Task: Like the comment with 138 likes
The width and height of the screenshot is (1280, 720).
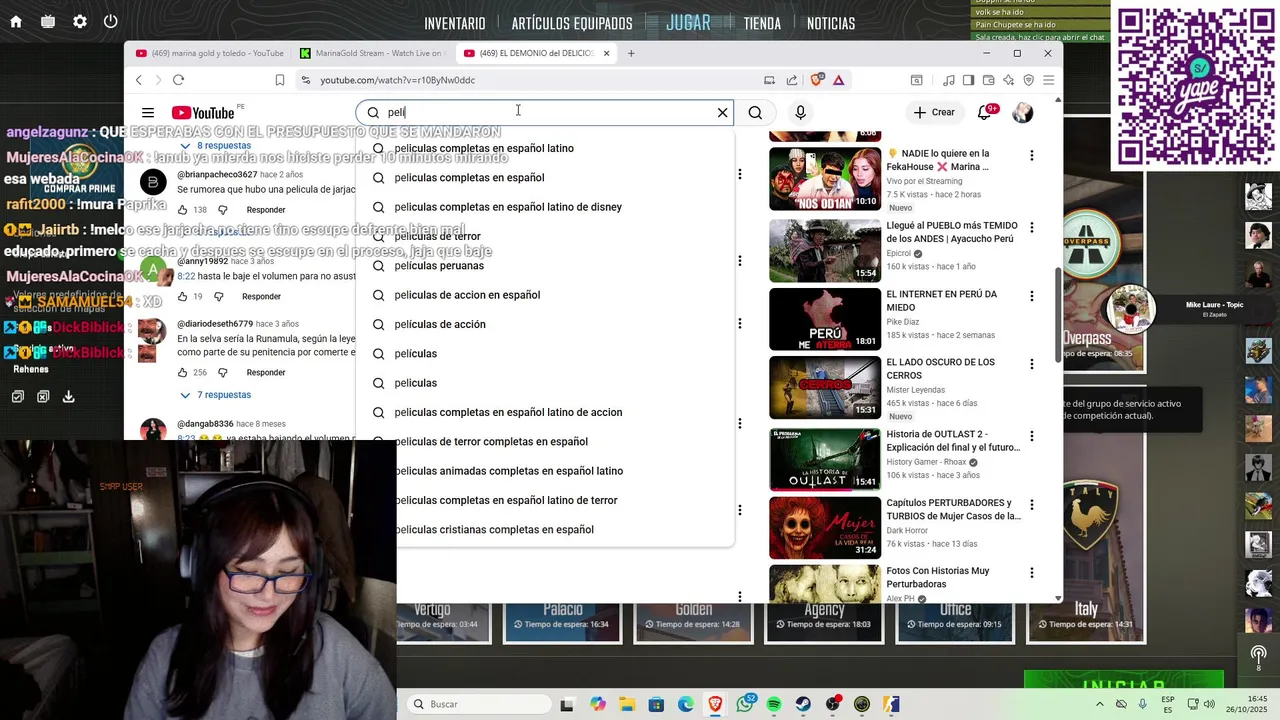Action: 182,210
